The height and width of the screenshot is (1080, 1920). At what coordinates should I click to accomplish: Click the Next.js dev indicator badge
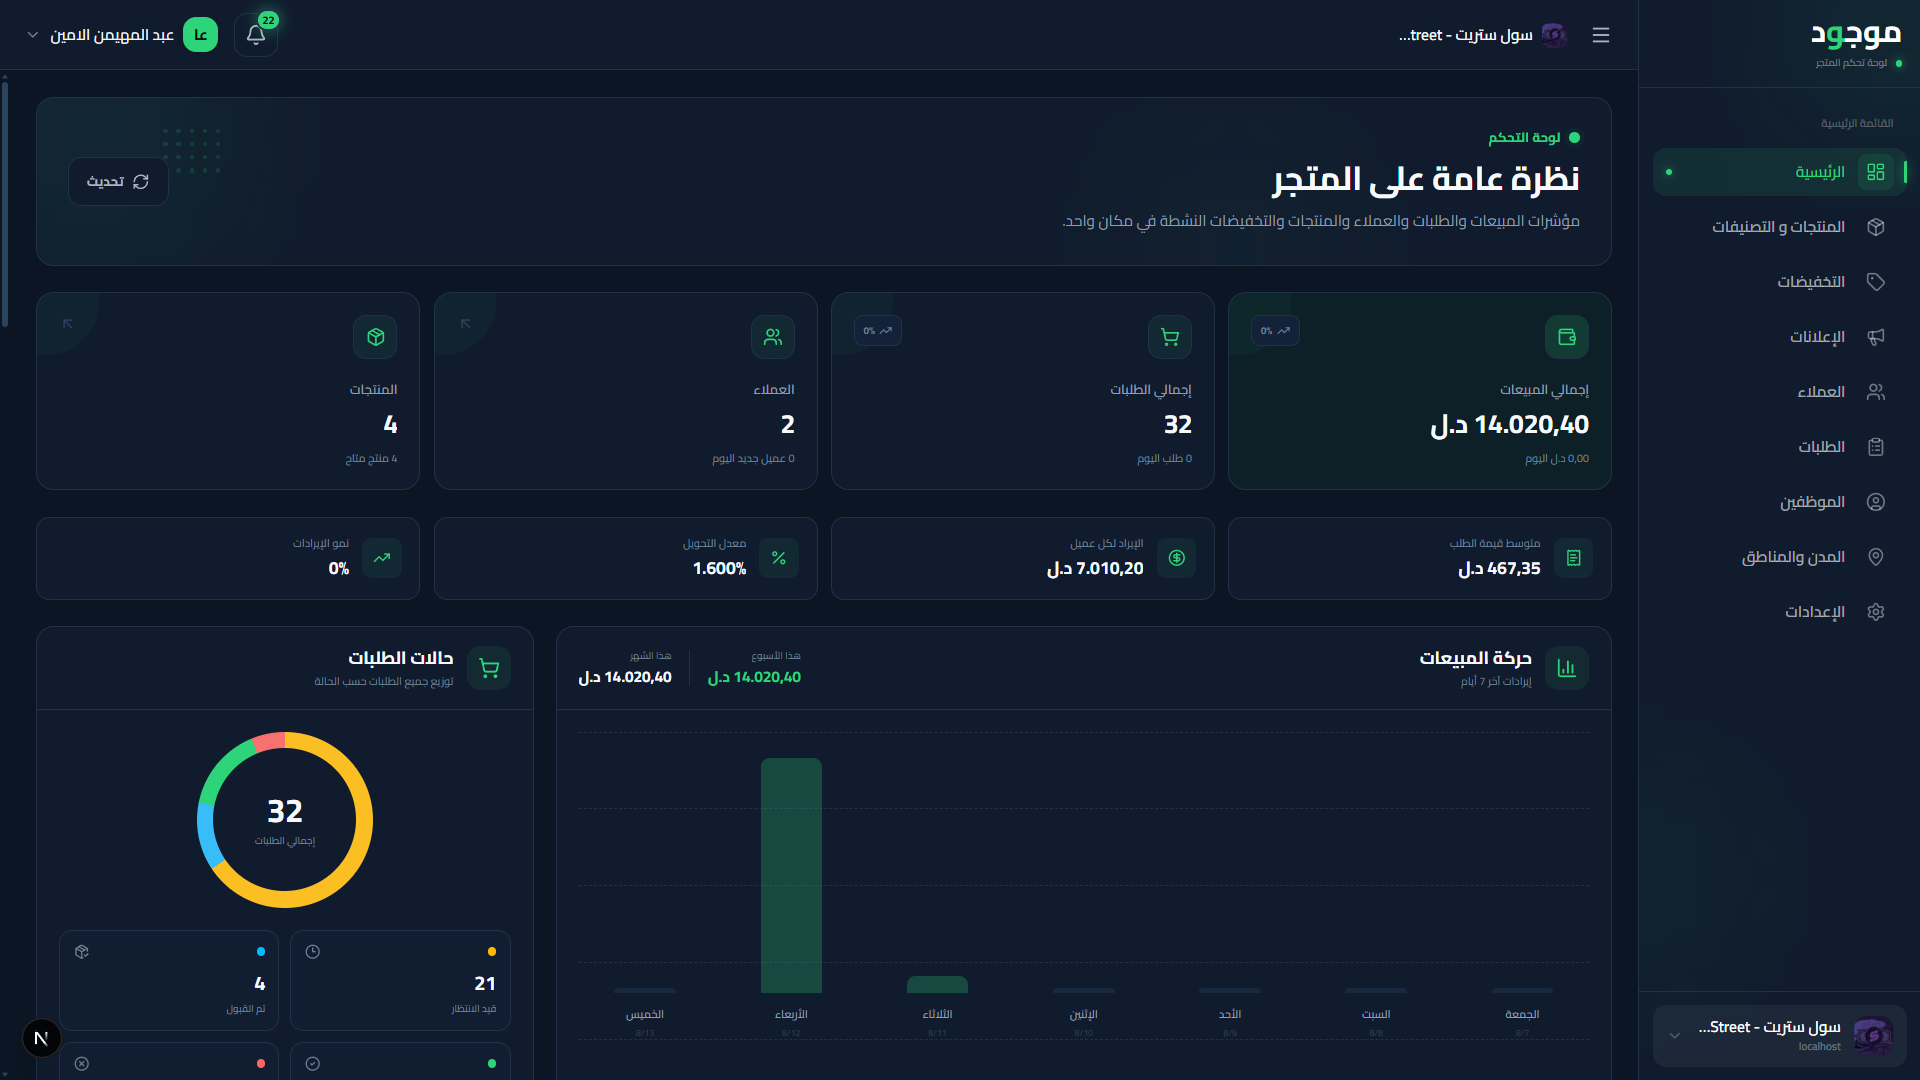coord(41,1038)
